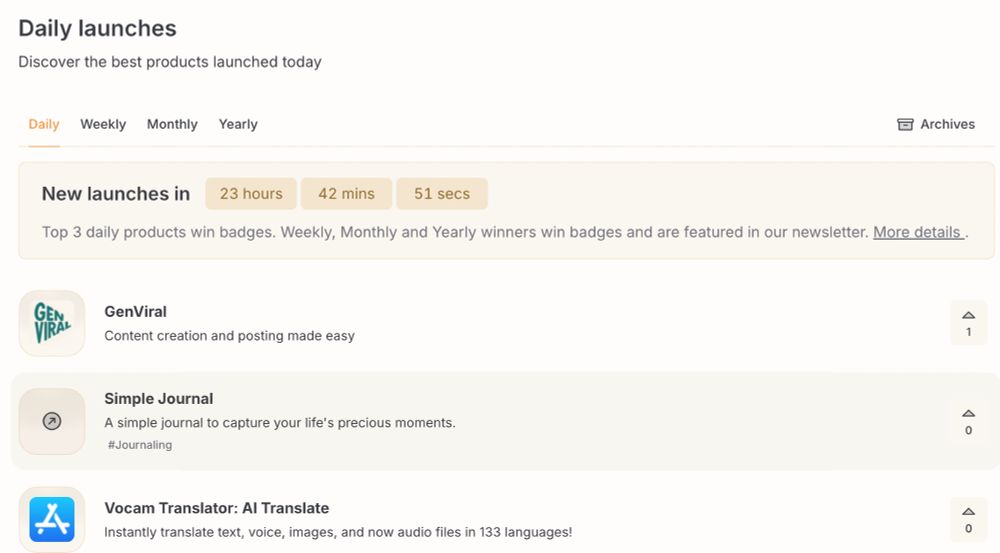
Task: Switch to the Daily tab
Action: [x=44, y=124]
